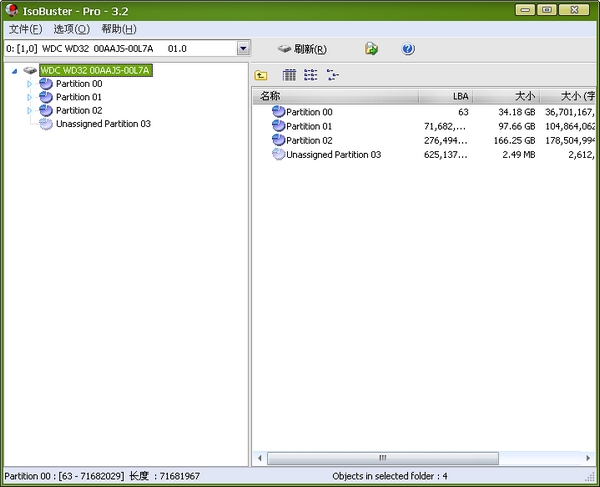Screen dimensions: 600x487
Task: Minimize the IsoBuster window
Action: [x=525, y=10]
